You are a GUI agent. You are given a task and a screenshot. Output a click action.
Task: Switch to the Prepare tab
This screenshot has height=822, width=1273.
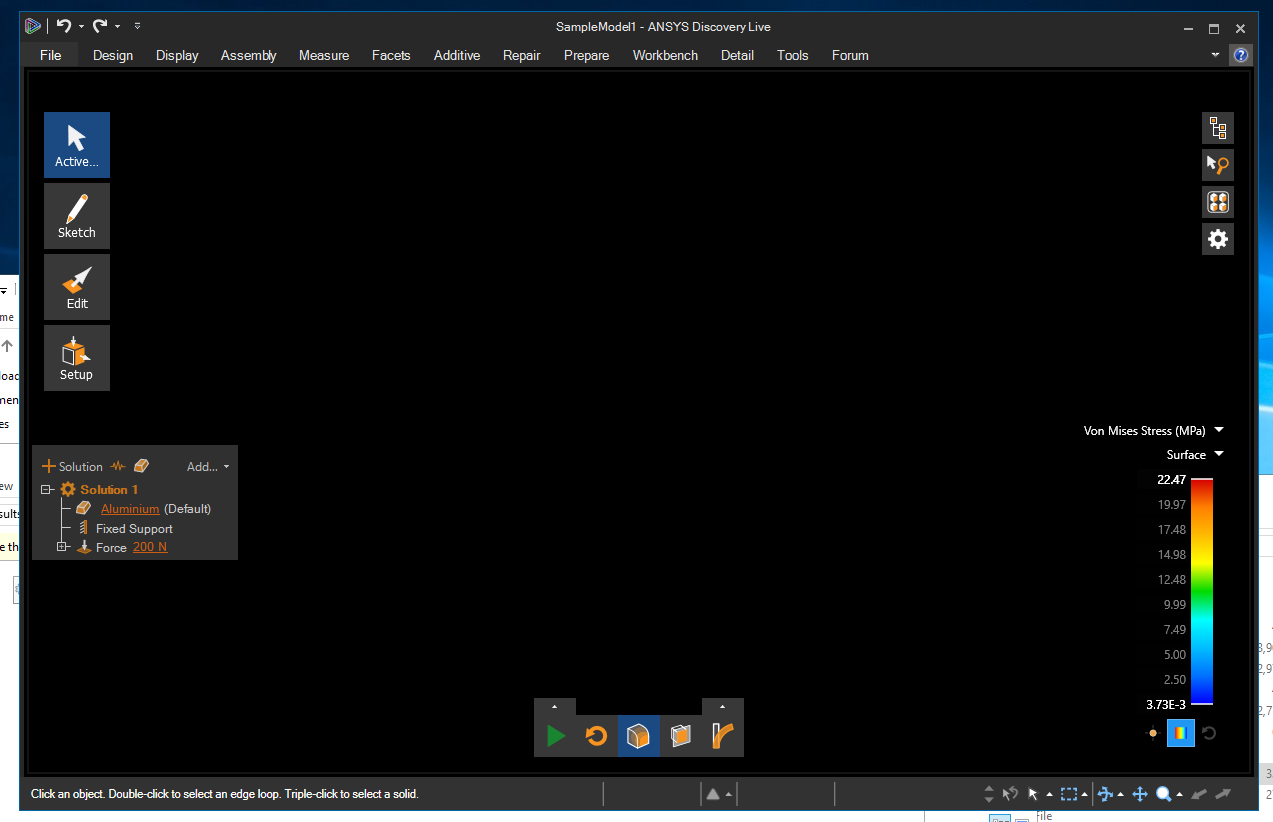(x=587, y=55)
